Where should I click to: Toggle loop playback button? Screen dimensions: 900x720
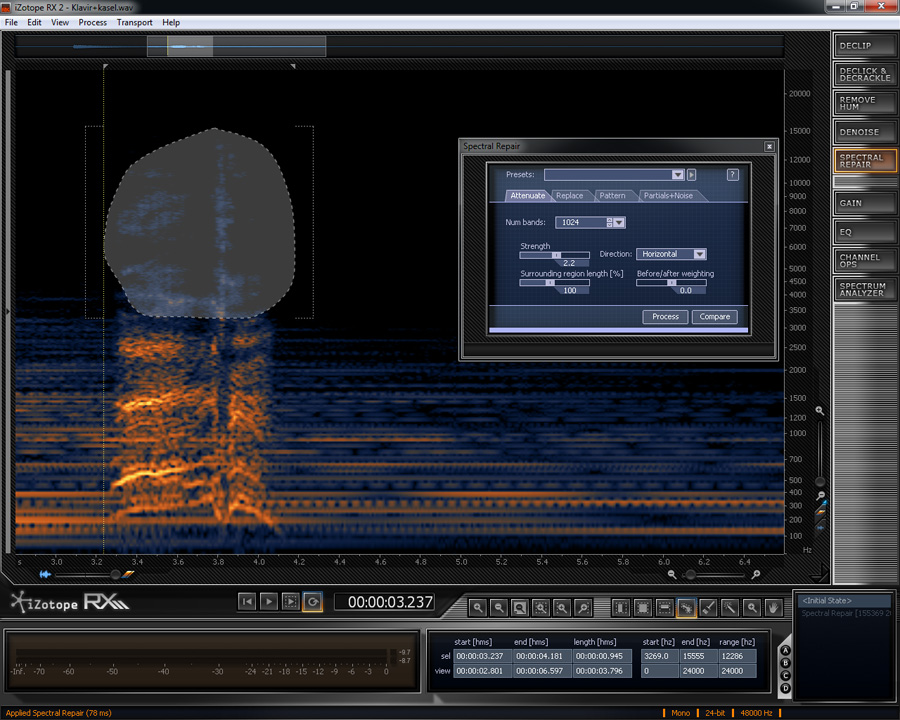(x=312, y=601)
